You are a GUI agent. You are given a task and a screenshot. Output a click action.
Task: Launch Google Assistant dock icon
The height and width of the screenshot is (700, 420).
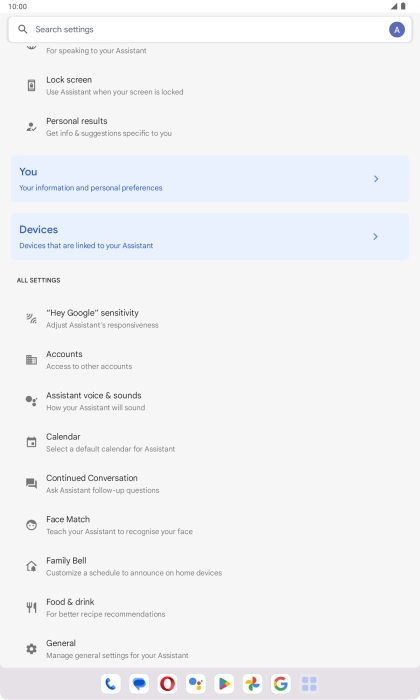point(195,683)
